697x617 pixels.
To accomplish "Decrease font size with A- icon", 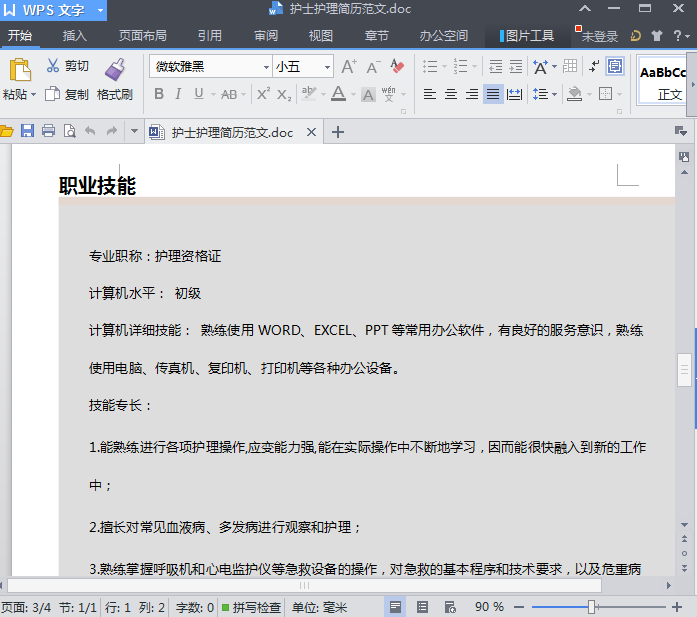I will click(x=373, y=67).
